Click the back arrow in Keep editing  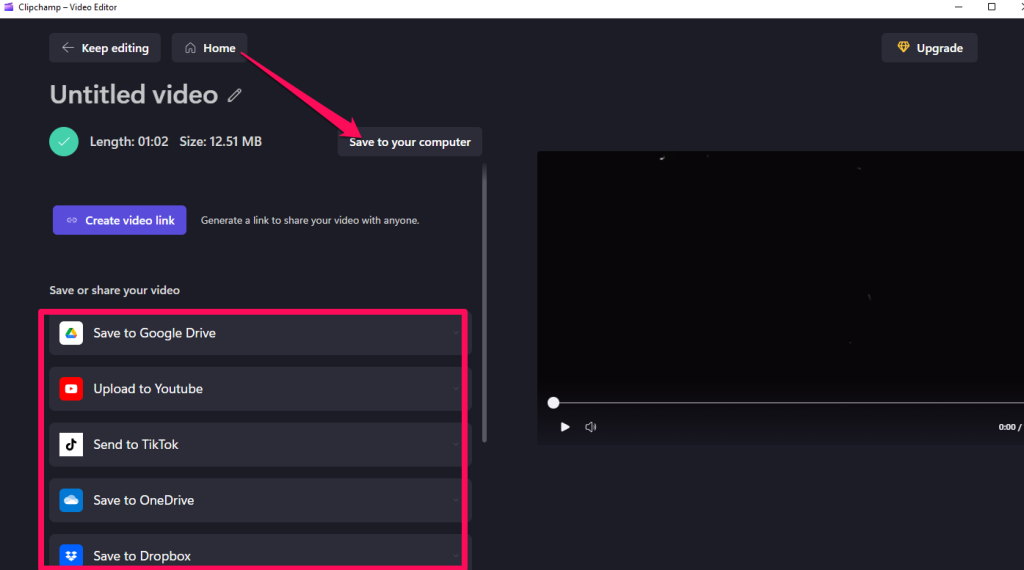67,48
